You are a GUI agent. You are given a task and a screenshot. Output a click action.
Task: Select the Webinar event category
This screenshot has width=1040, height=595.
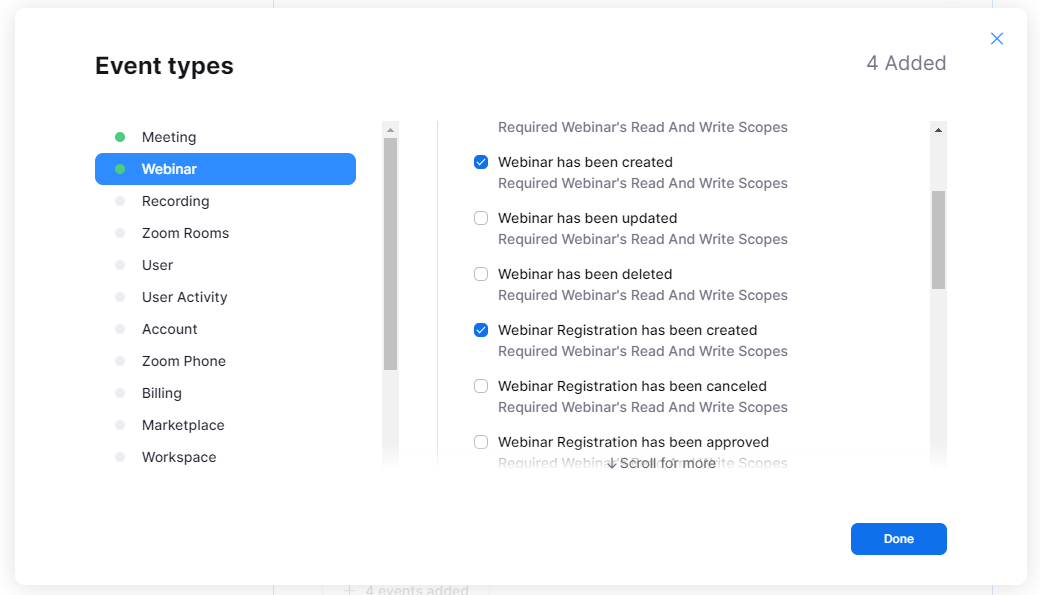[169, 169]
